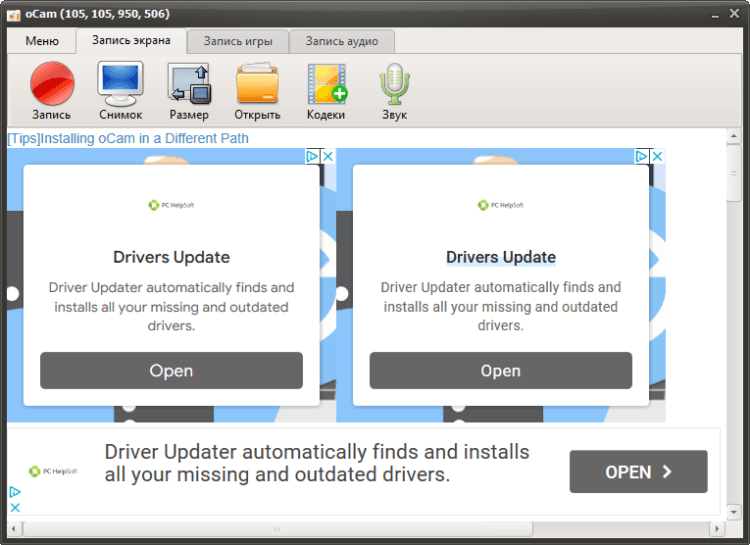
Task: Open the Tips Installing oCam link
Action: click(128, 138)
